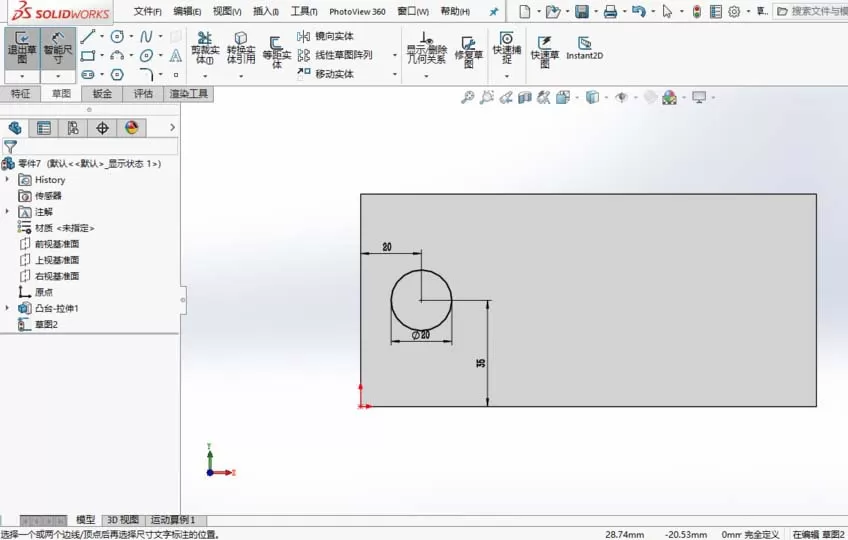Toggle Instant2D
The image size is (848, 540).
585,48
